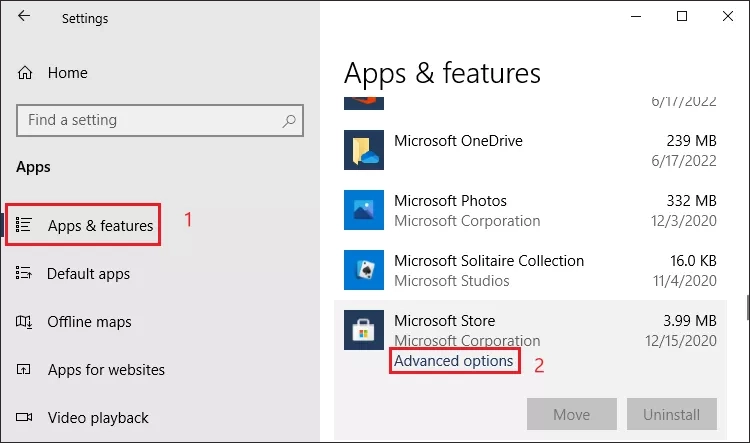The image size is (750, 443).
Task: Select Microsoft Solitaire Collection entry name
Action: [x=489, y=261]
